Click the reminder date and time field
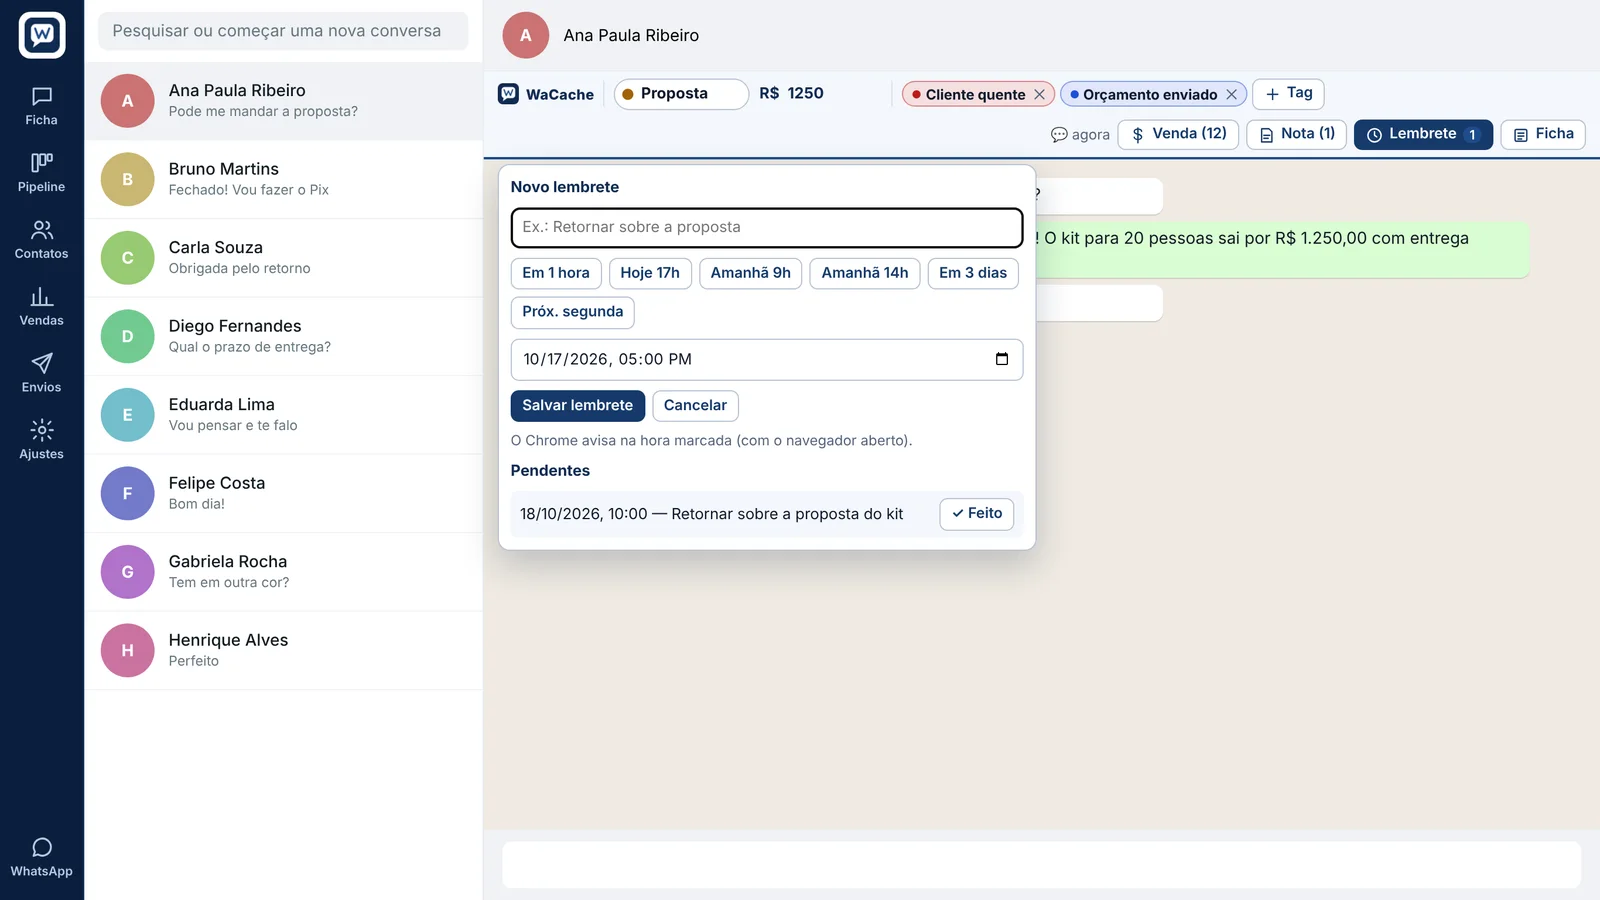1600x900 pixels. 767,359
